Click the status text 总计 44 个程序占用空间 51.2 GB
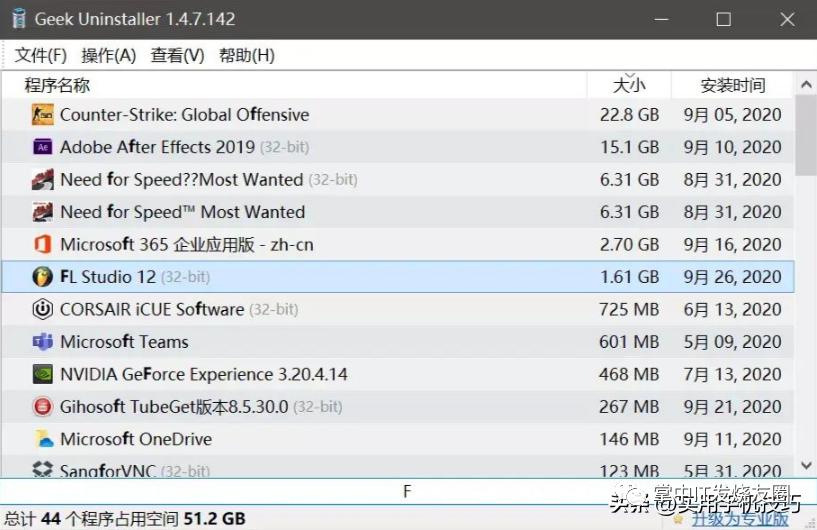This screenshot has width=817, height=530. click(125, 519)
